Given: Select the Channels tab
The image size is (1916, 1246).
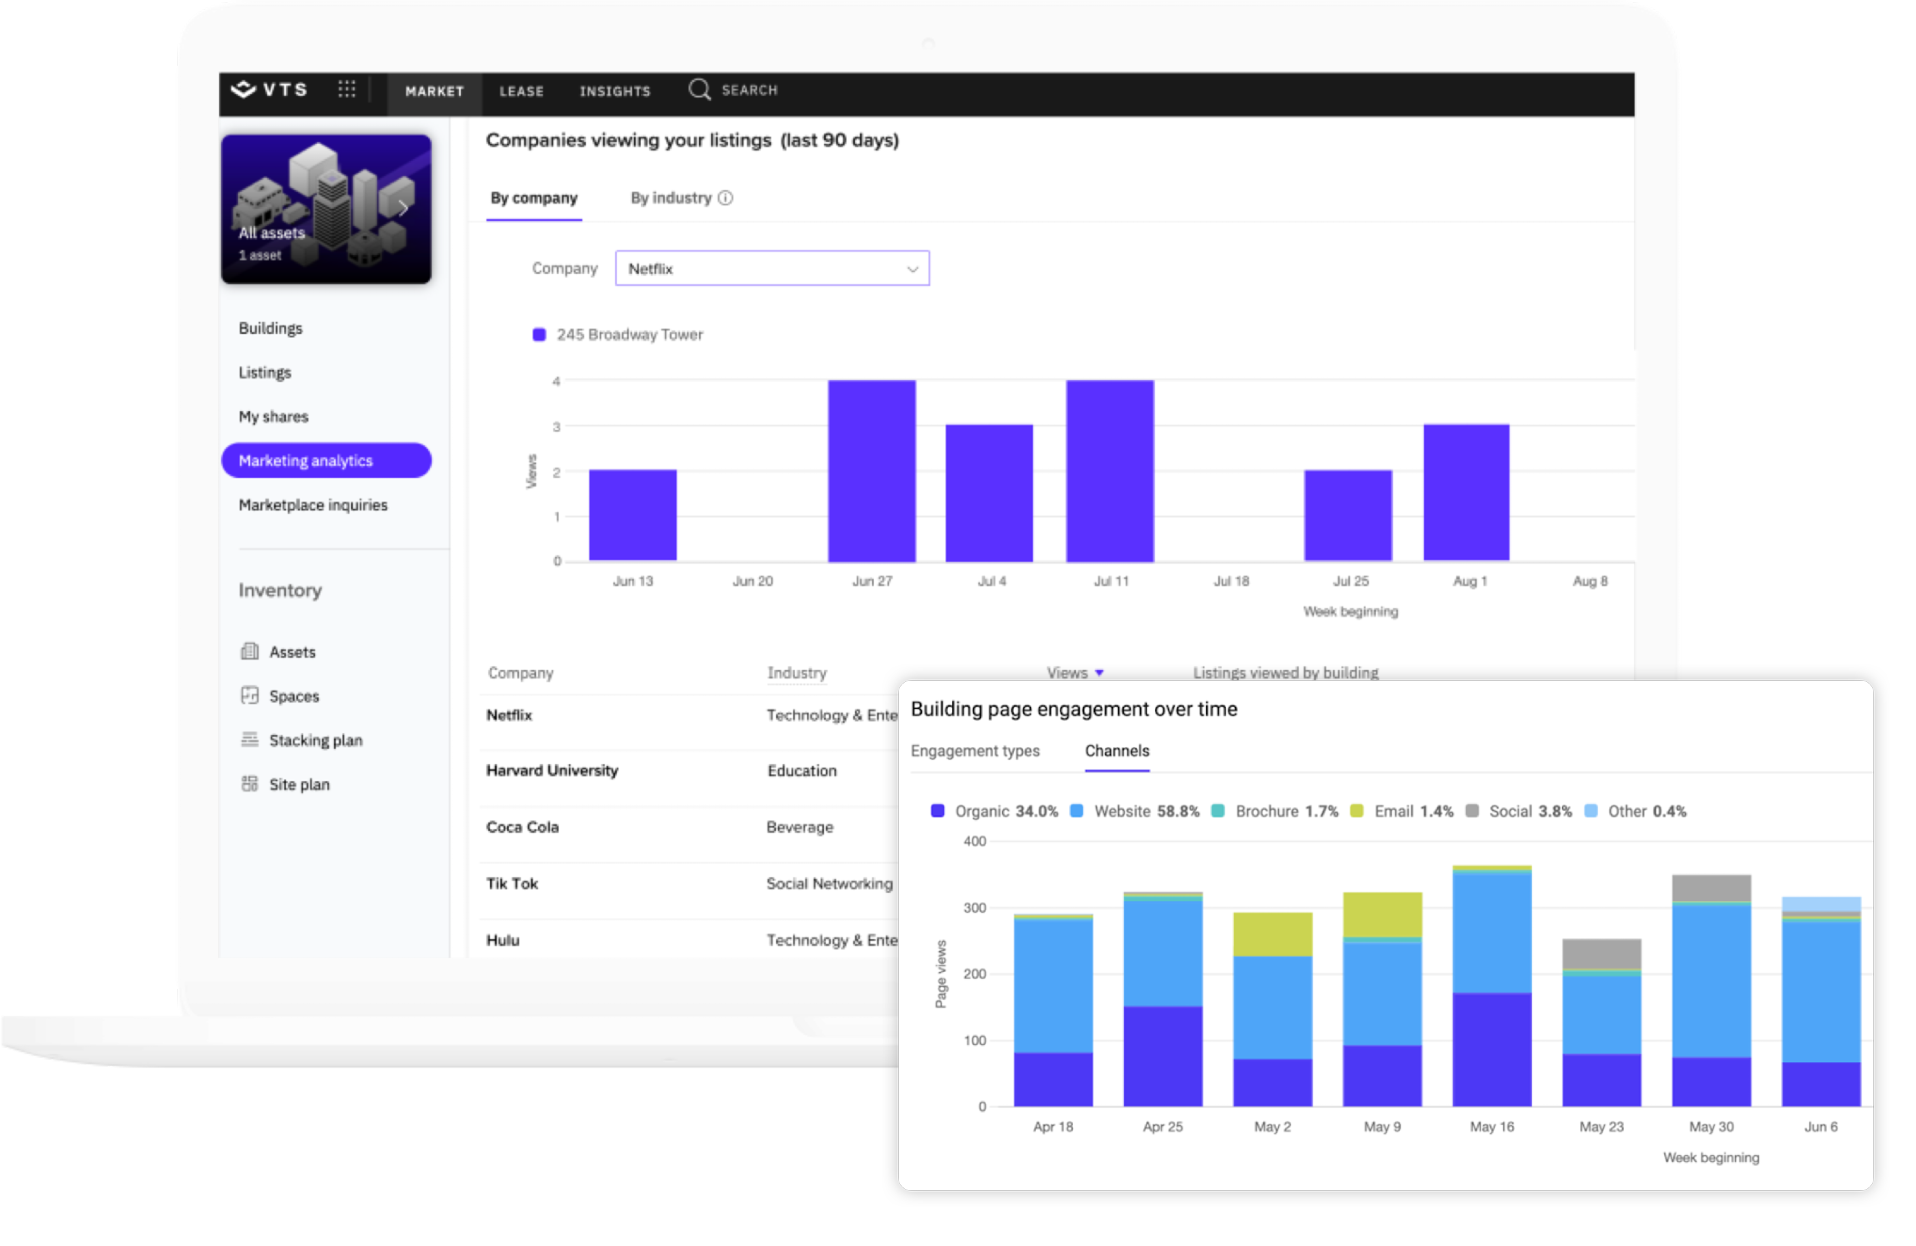Looking at the screenshot, I should pos(1117,751).
